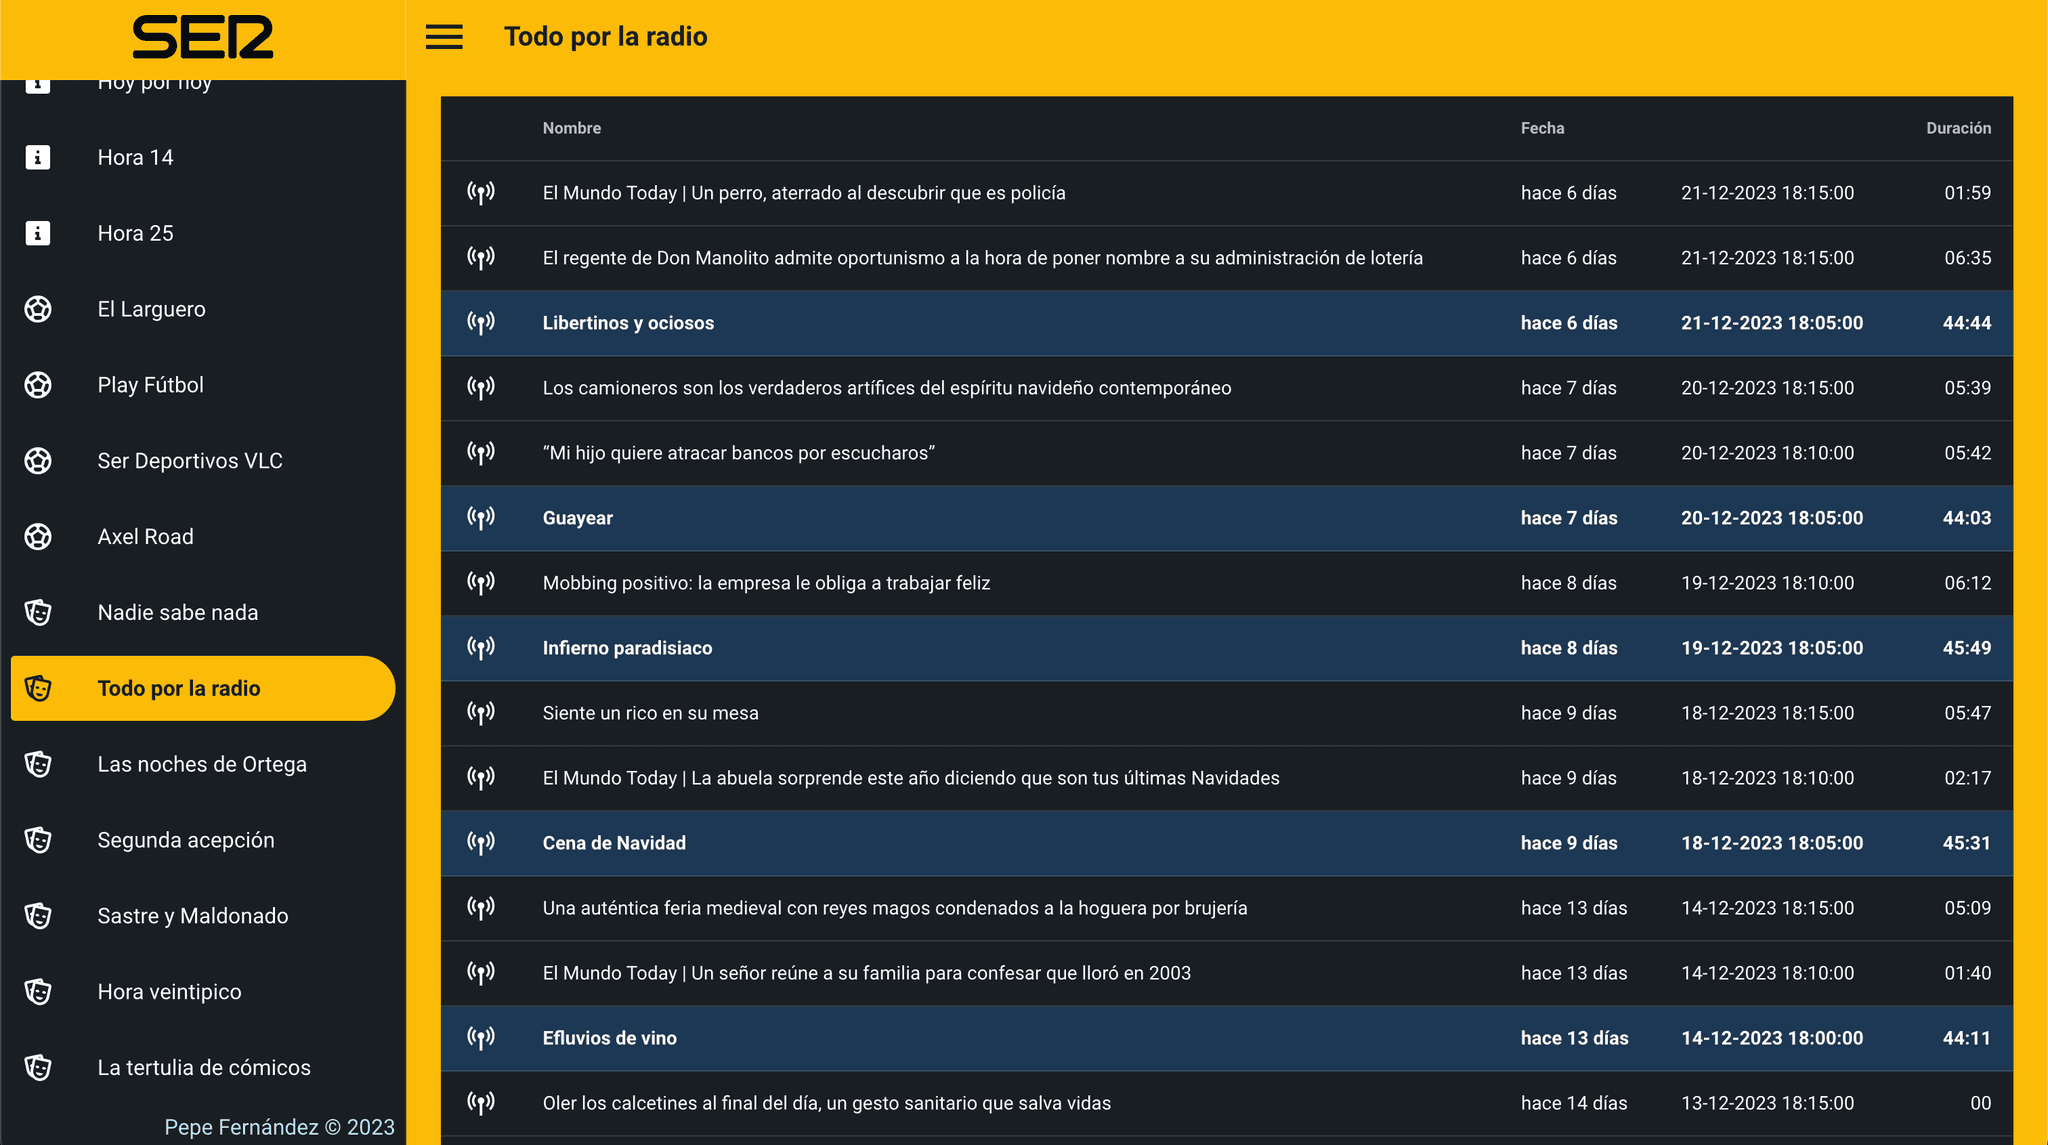Select La tertulia de cómicos
This screenshot has height=1145, width=2048.
(x=204, y=1068)
